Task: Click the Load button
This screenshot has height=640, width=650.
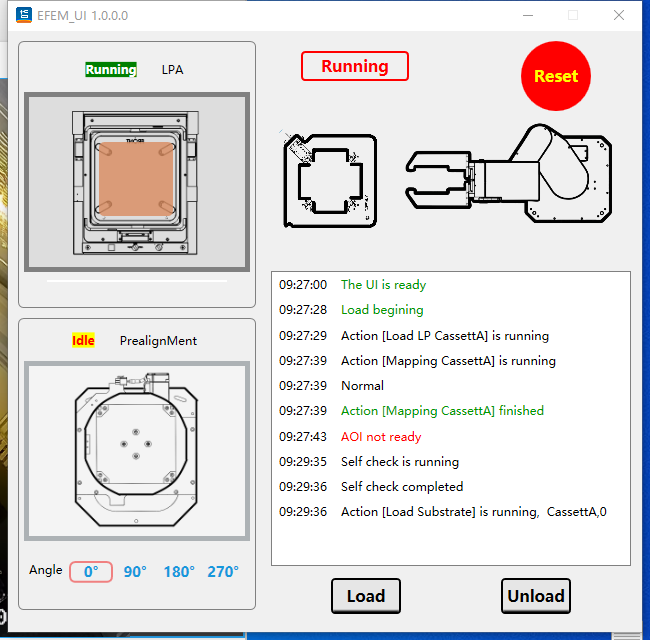Action: [366, 596]
